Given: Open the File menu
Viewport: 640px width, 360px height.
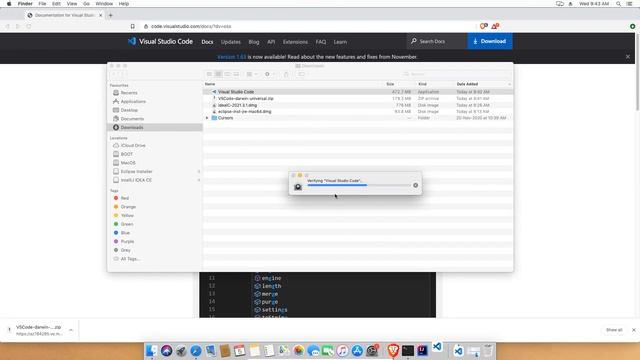Looking at the screenshot, I should pos(42,4).
